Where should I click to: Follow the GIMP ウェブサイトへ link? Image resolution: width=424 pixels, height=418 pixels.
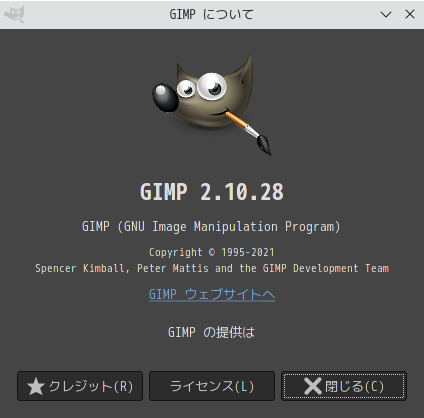pyautogui.click(x=212, y=294)
